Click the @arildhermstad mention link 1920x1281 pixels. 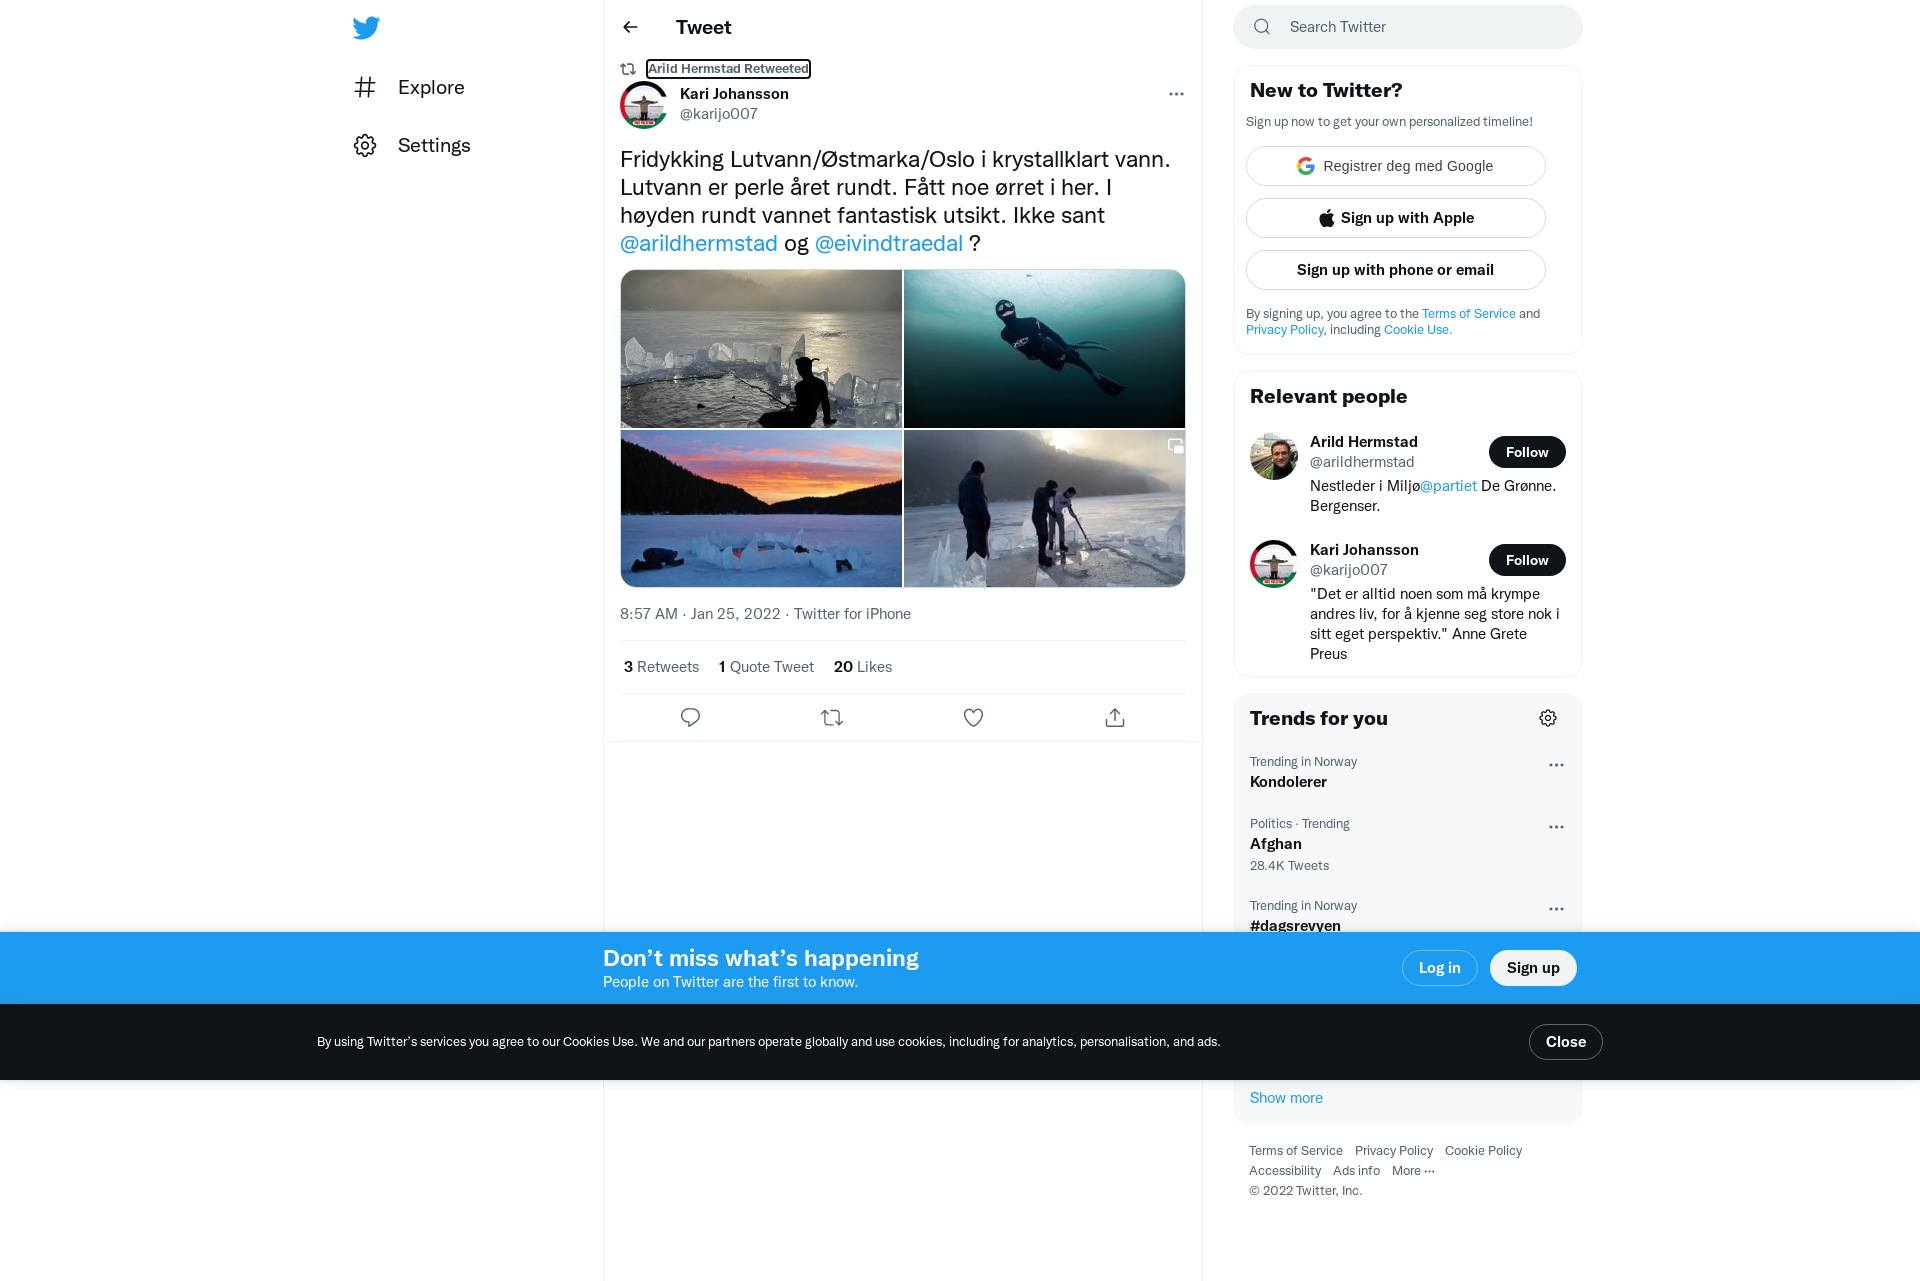pyautogui.click(x=699, y=244)
